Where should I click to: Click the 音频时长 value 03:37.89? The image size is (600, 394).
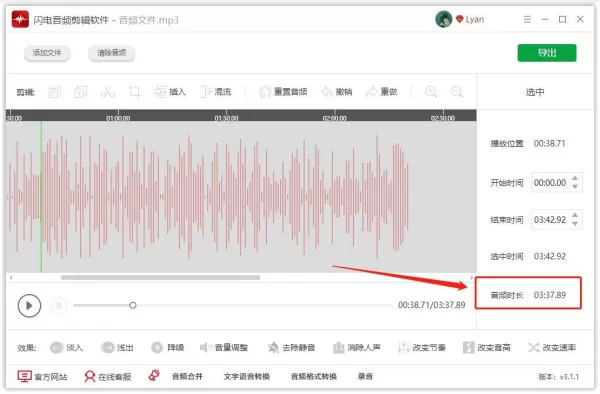pyautogui.click(x=550, y=295)
